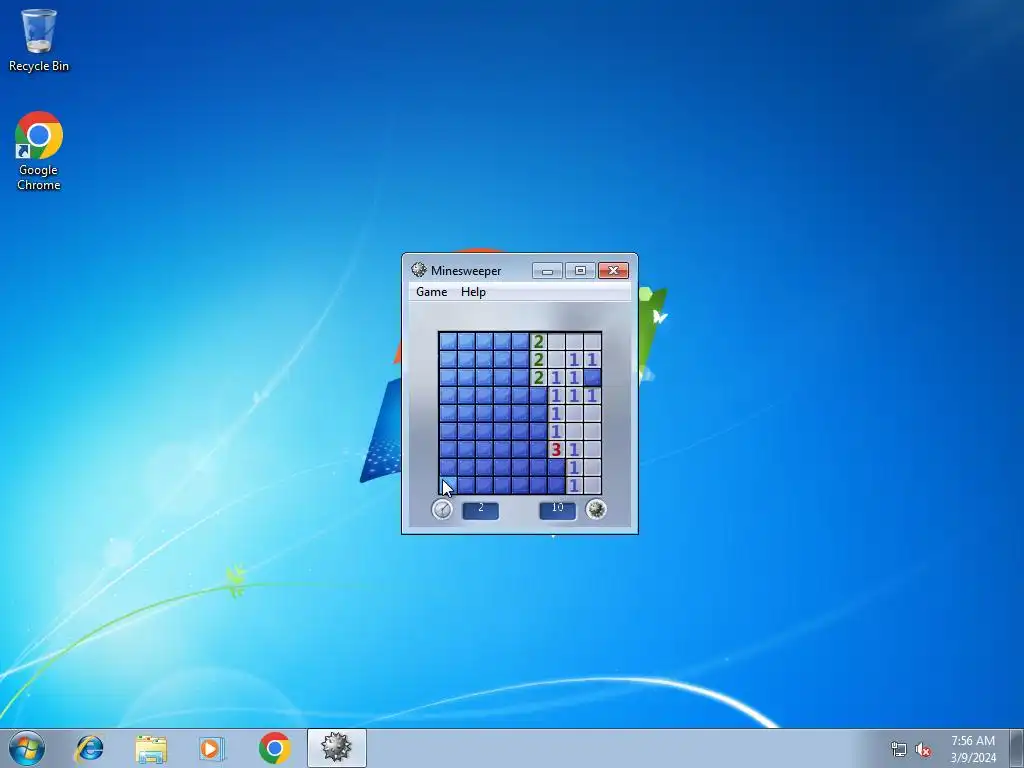This screenshot has width=1024, height=768.
Task: Click the clock timer icon below the grid
Action: (x=442, y=509)
